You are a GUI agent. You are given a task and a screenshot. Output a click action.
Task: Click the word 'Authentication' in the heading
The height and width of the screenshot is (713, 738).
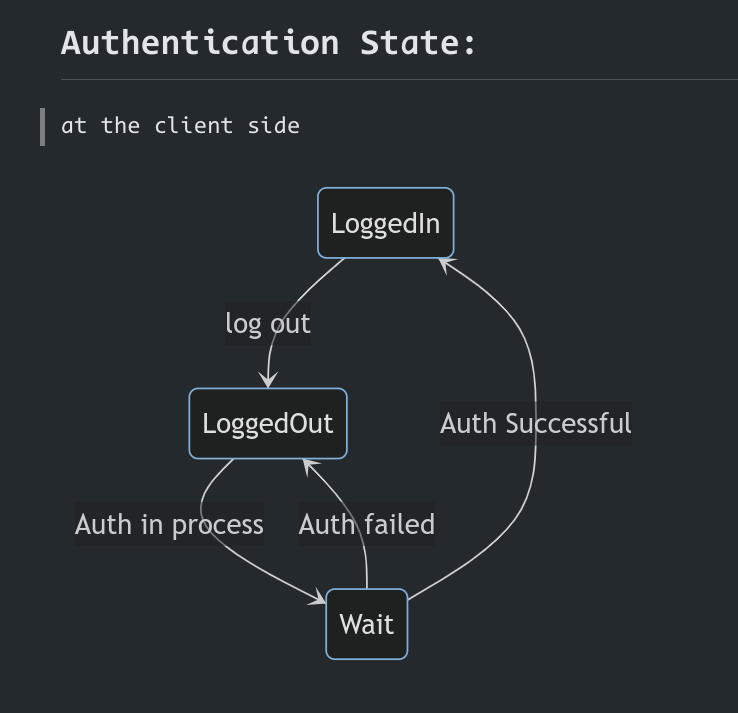click(200, 43)
